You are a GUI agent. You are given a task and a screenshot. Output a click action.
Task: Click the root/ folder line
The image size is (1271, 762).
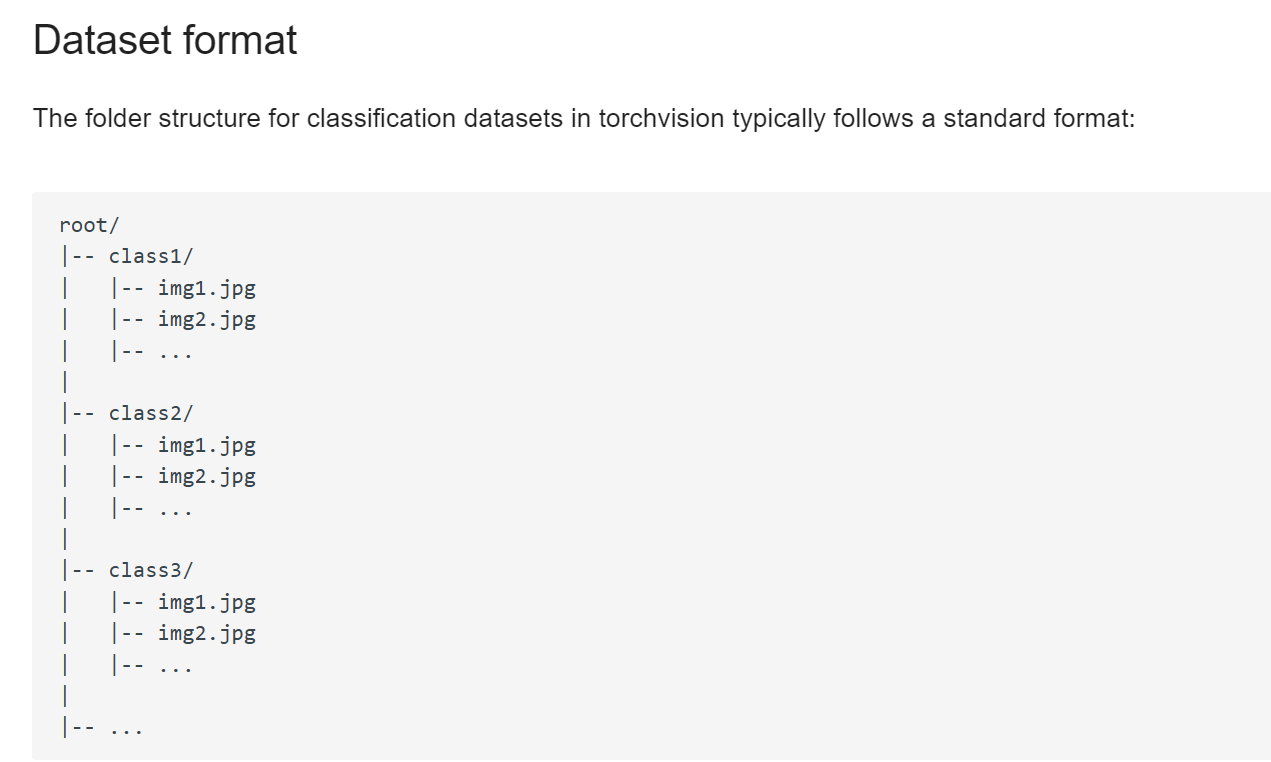[x=89, y=224]
